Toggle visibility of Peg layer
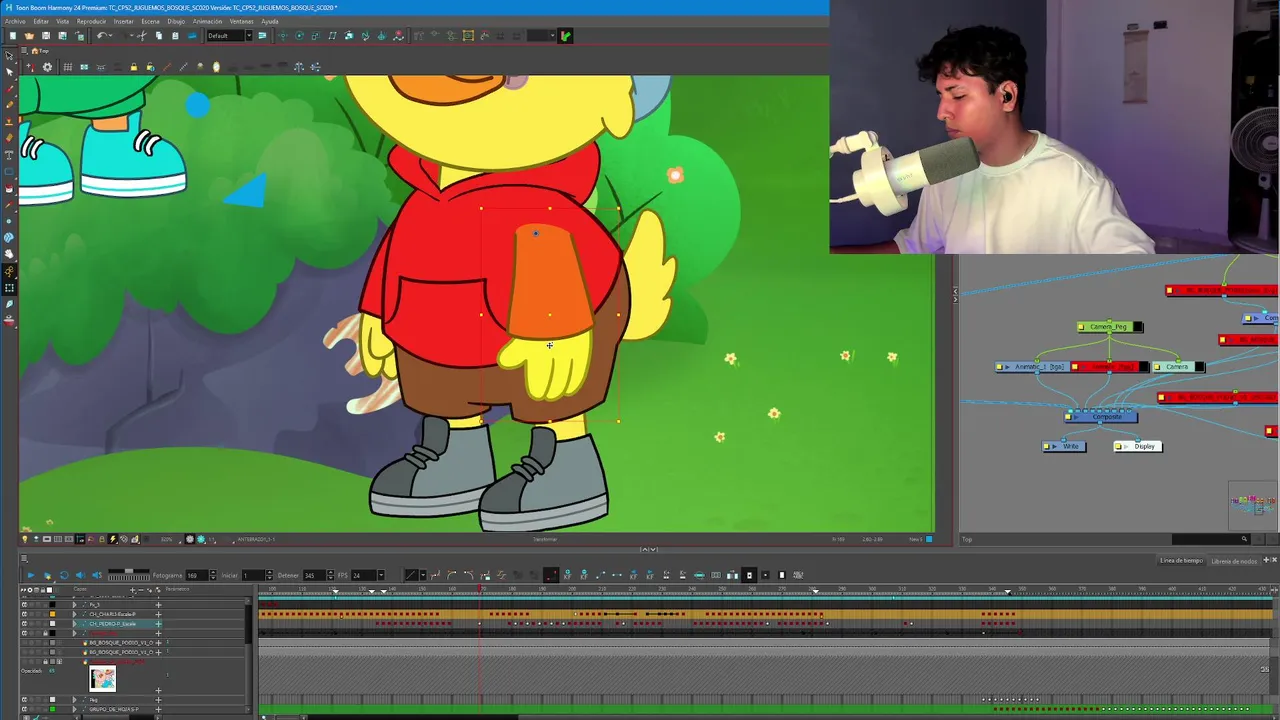This screenshot has height=720, width=1280. click(x=24, y=700)
